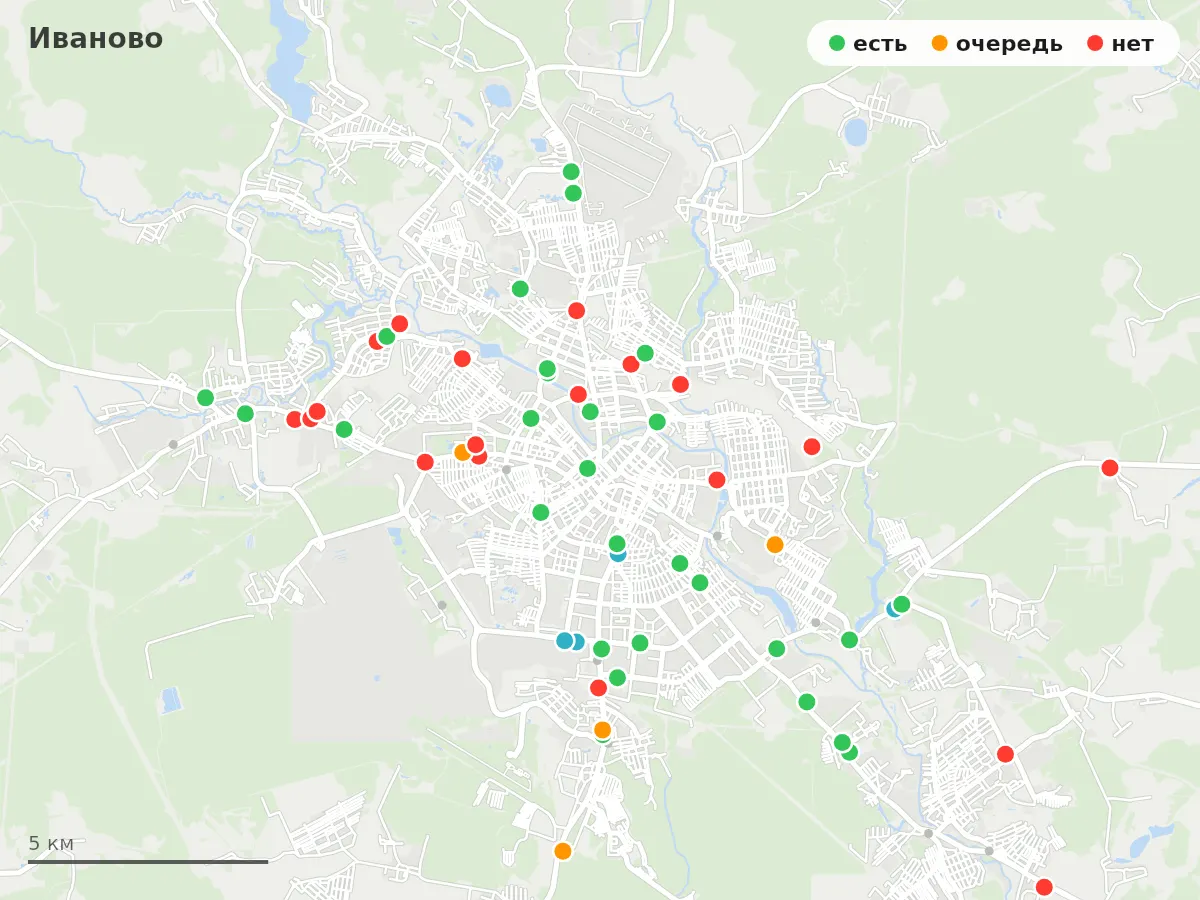Image resolution: width=1200 pixels, height=900 pixels.
Task: Click the orange 'очередь' legend dot
Action: [x=939, y=43]
